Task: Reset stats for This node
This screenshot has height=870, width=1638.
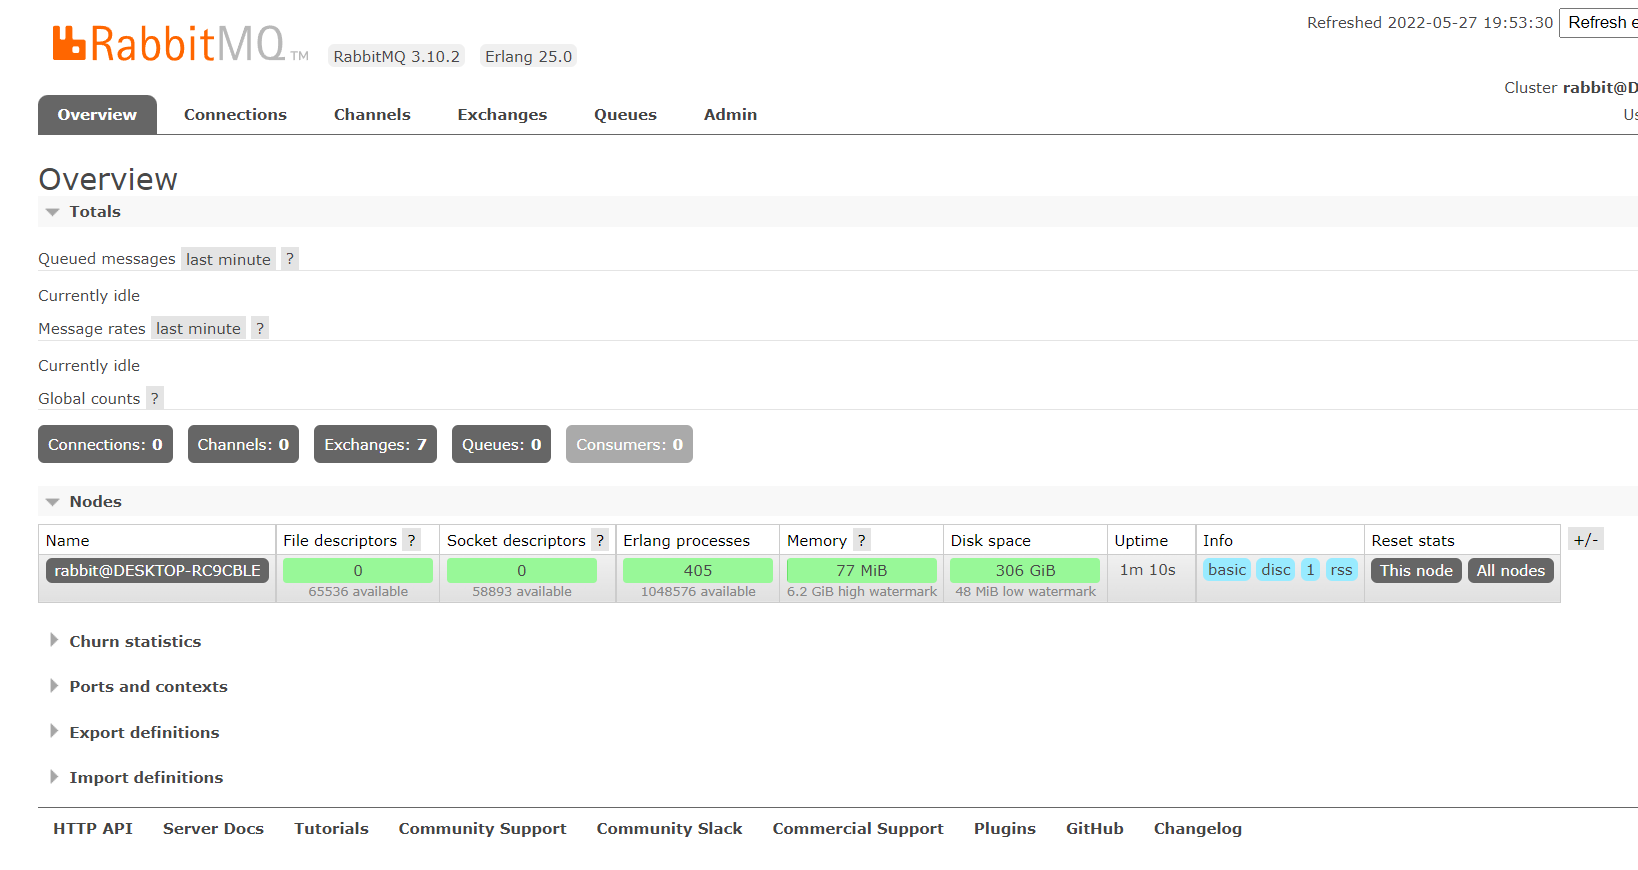Action: tap(1416, 570)
